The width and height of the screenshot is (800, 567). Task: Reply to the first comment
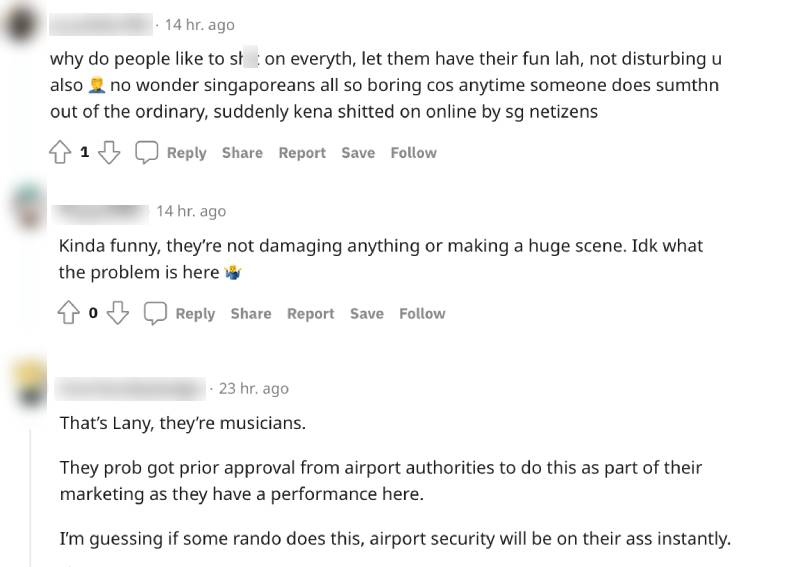186,153
